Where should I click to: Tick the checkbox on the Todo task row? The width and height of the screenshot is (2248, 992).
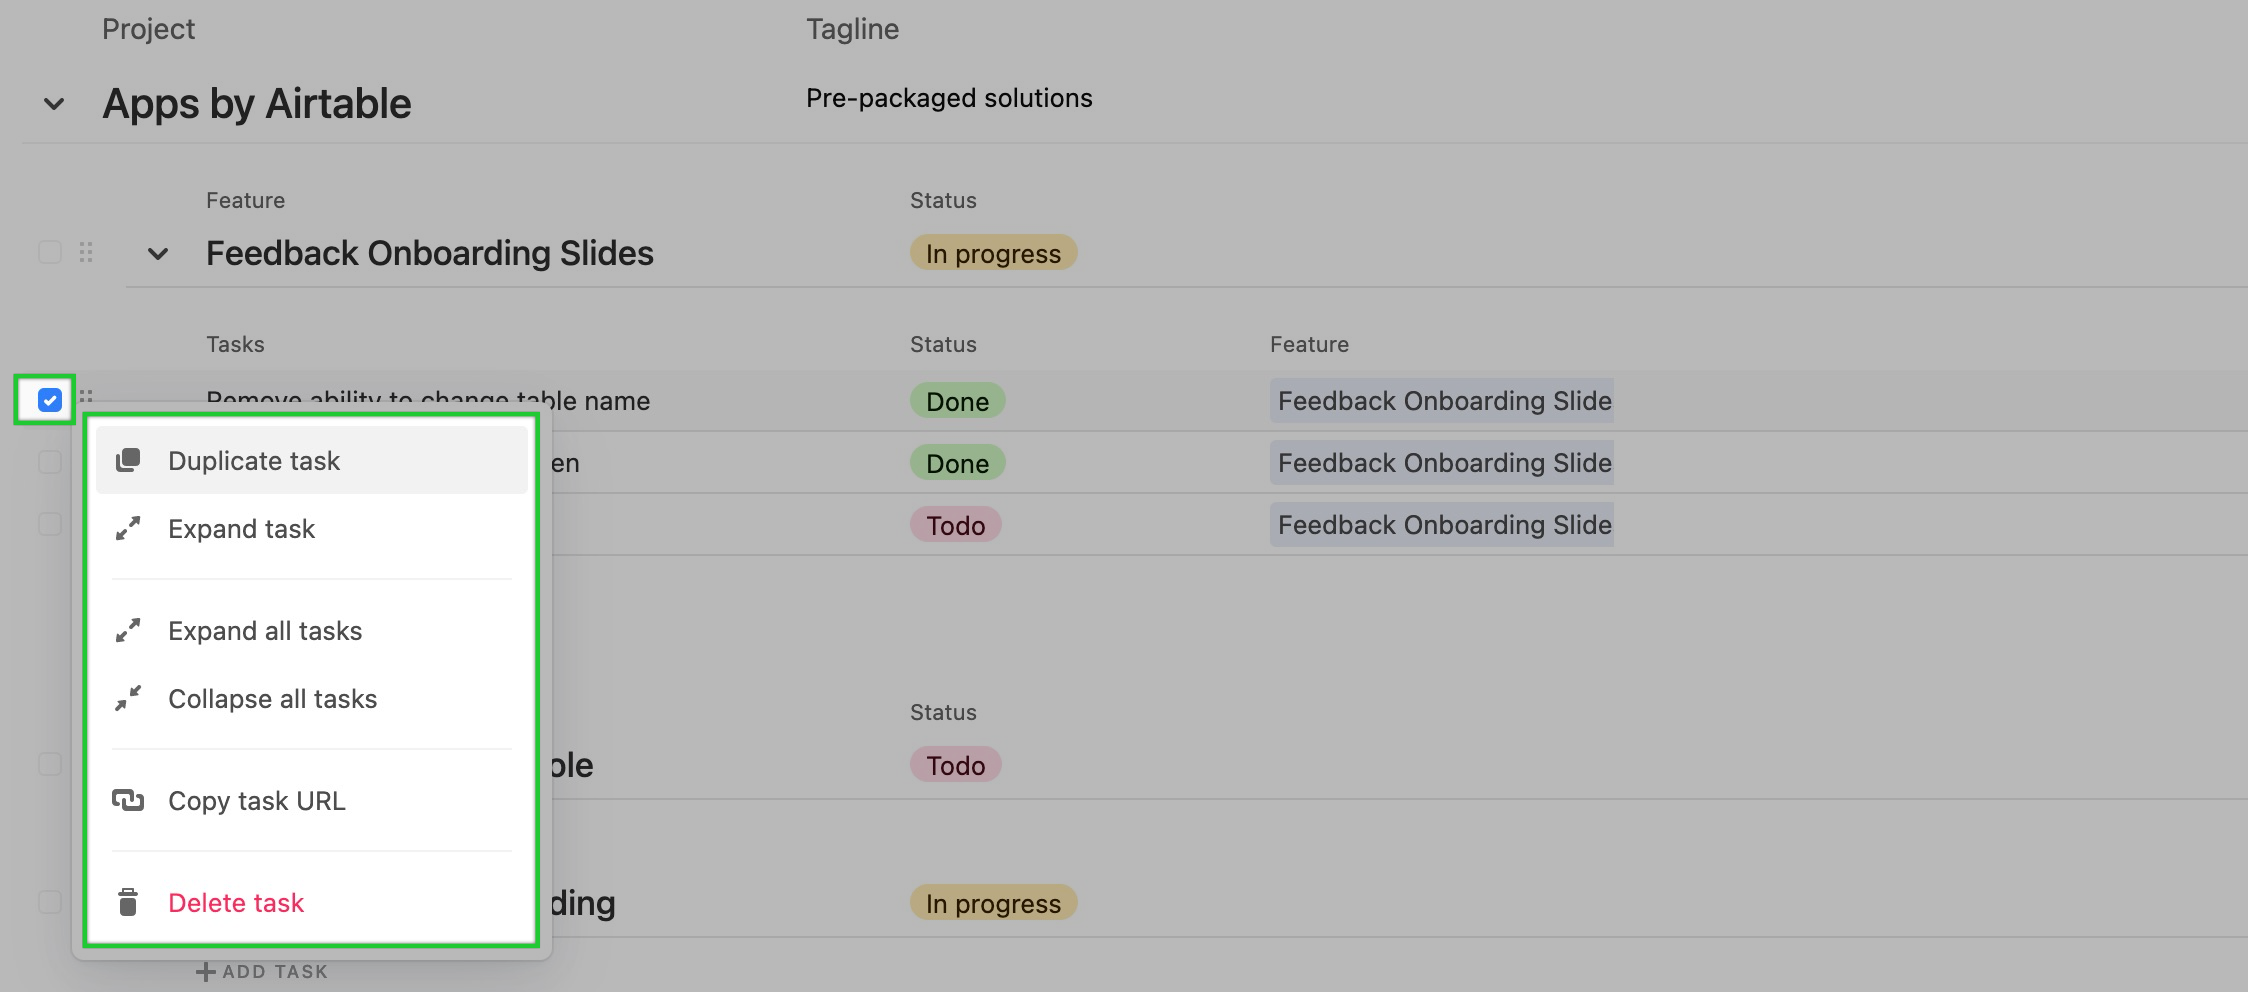click(x=50, y=524)
